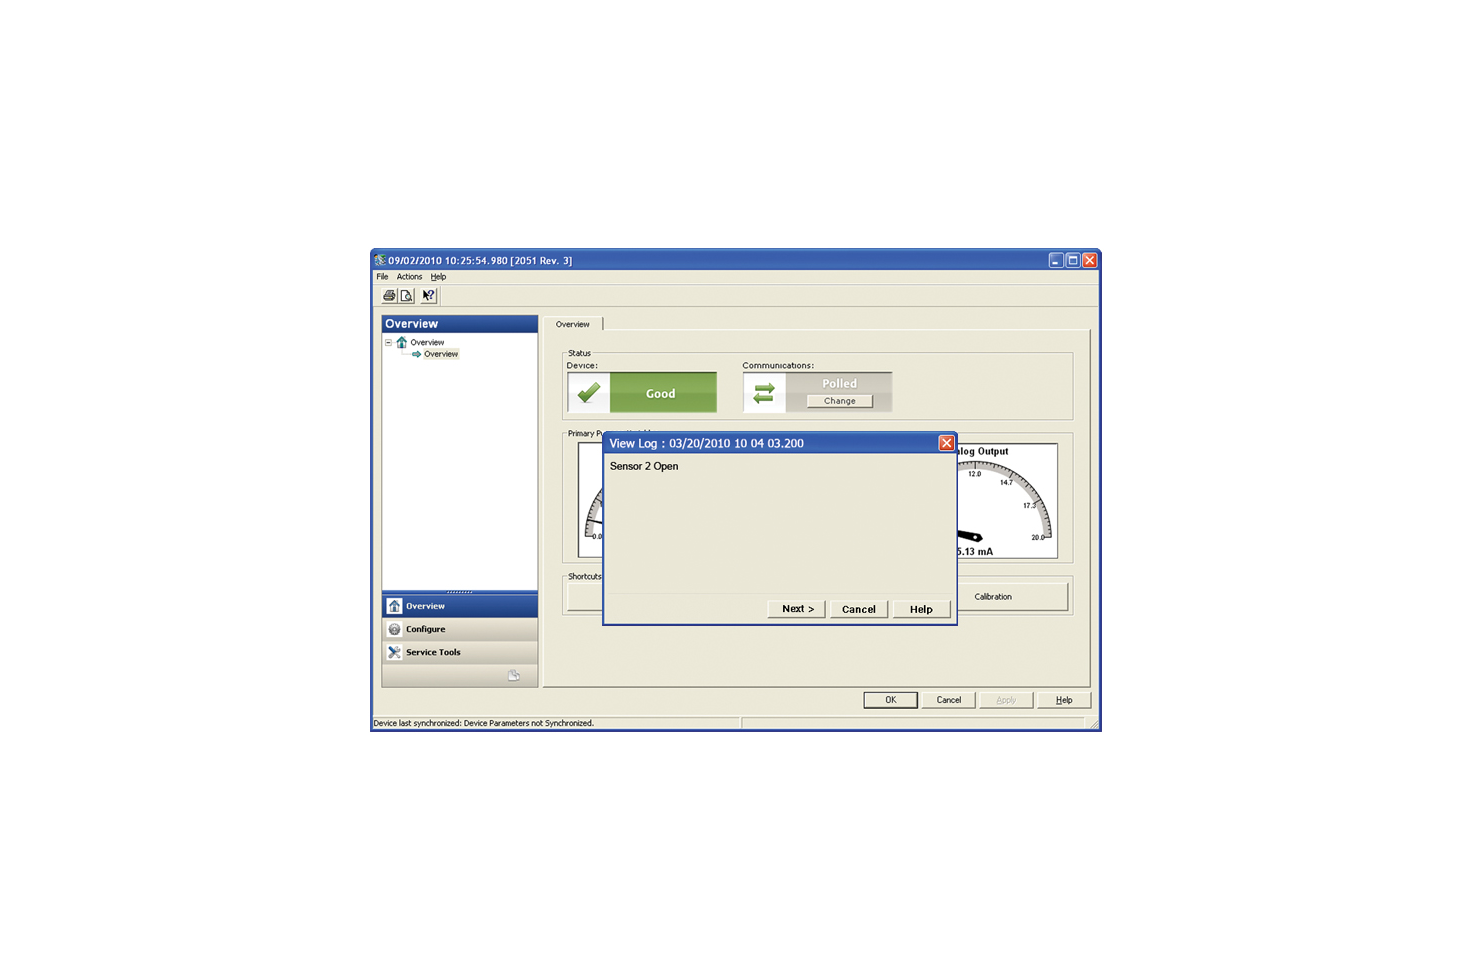The image size is (1472, 980).
Task: Click the Overview panel header
Action: coord(460,324)
